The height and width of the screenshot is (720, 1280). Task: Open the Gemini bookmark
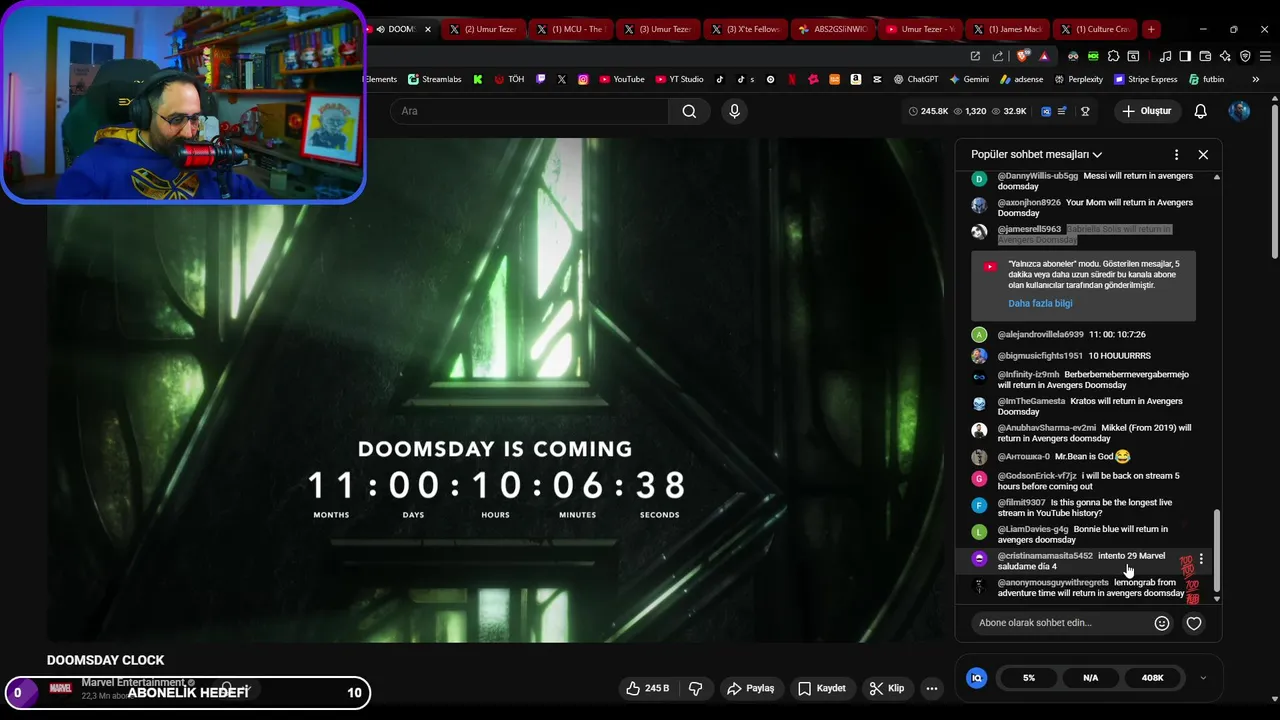pyautogui.click(x=969, y=79)
